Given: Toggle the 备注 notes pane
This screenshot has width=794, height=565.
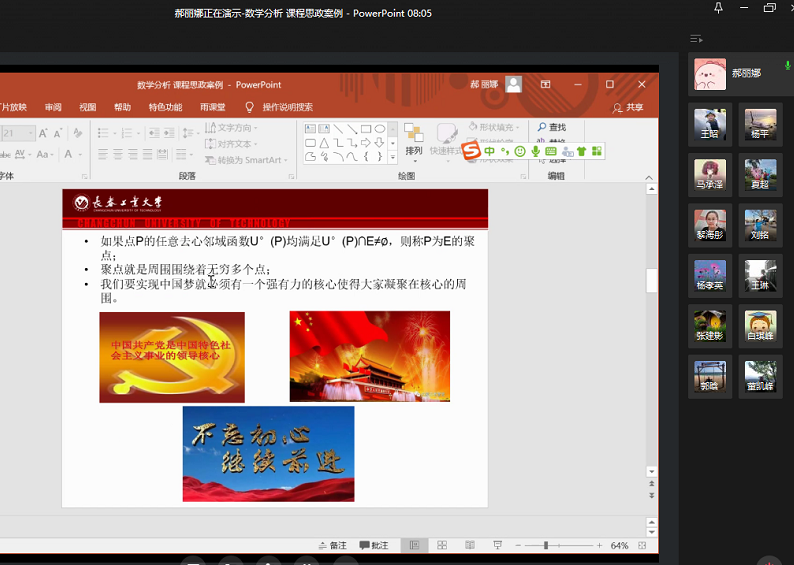Looking at the screenshot, I should coord(333,546).
